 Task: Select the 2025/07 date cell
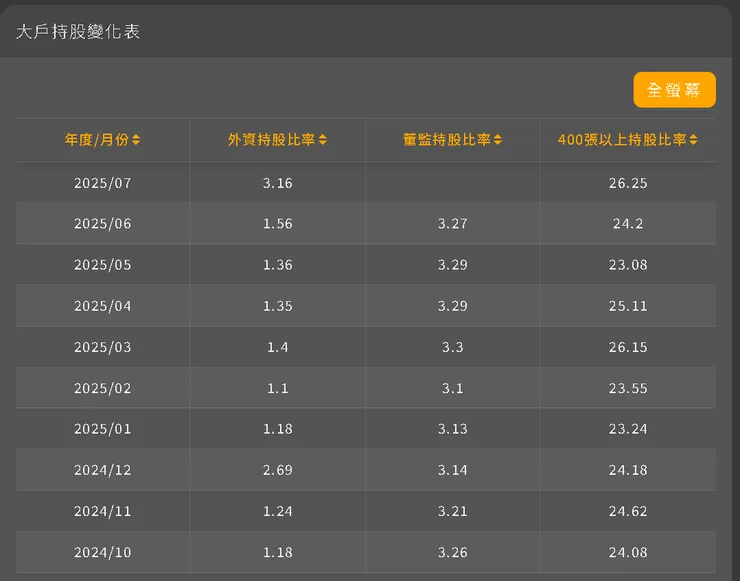point(102,183)
